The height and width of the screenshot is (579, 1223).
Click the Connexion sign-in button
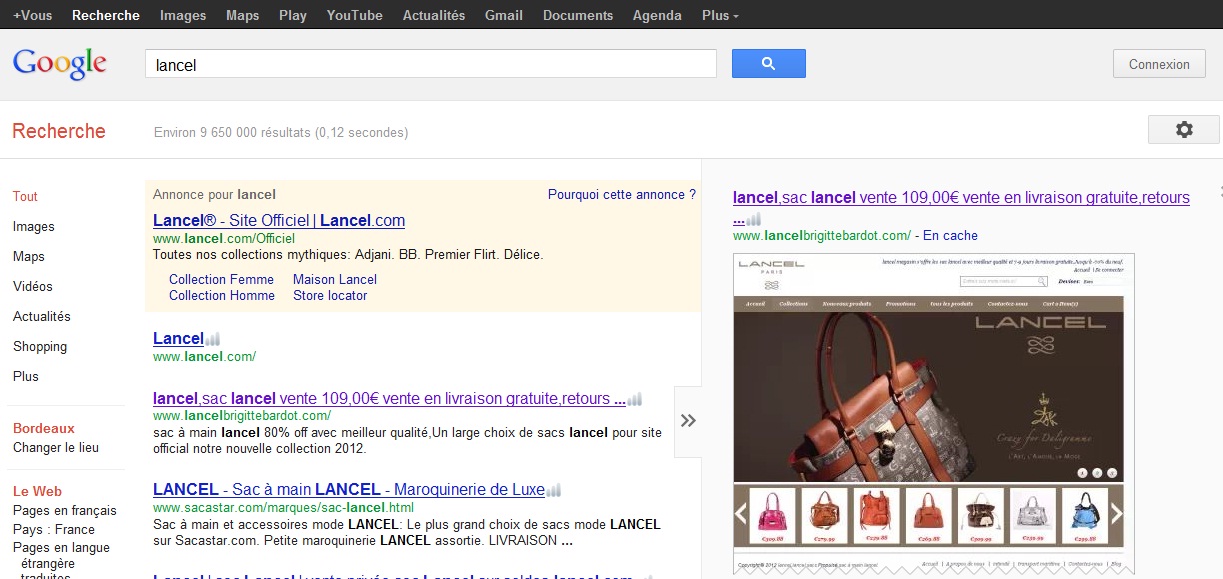pyautogui.click(x=1159, y=64)
